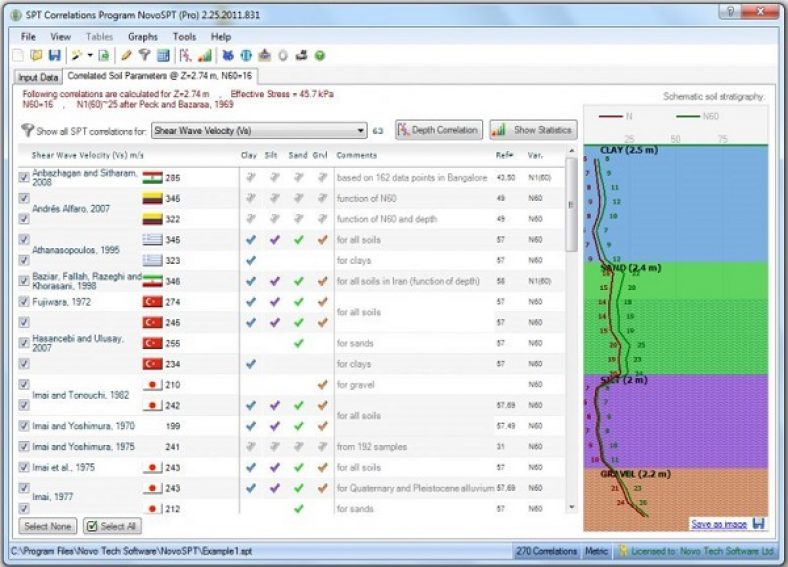788x567 pixels.
Task: Click the Greece flag beside value 323
Action: coord(152,260)
